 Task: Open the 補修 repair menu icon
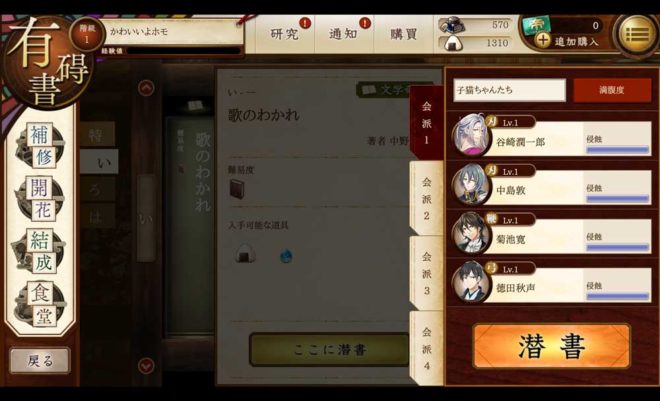[x=40, y=146]
